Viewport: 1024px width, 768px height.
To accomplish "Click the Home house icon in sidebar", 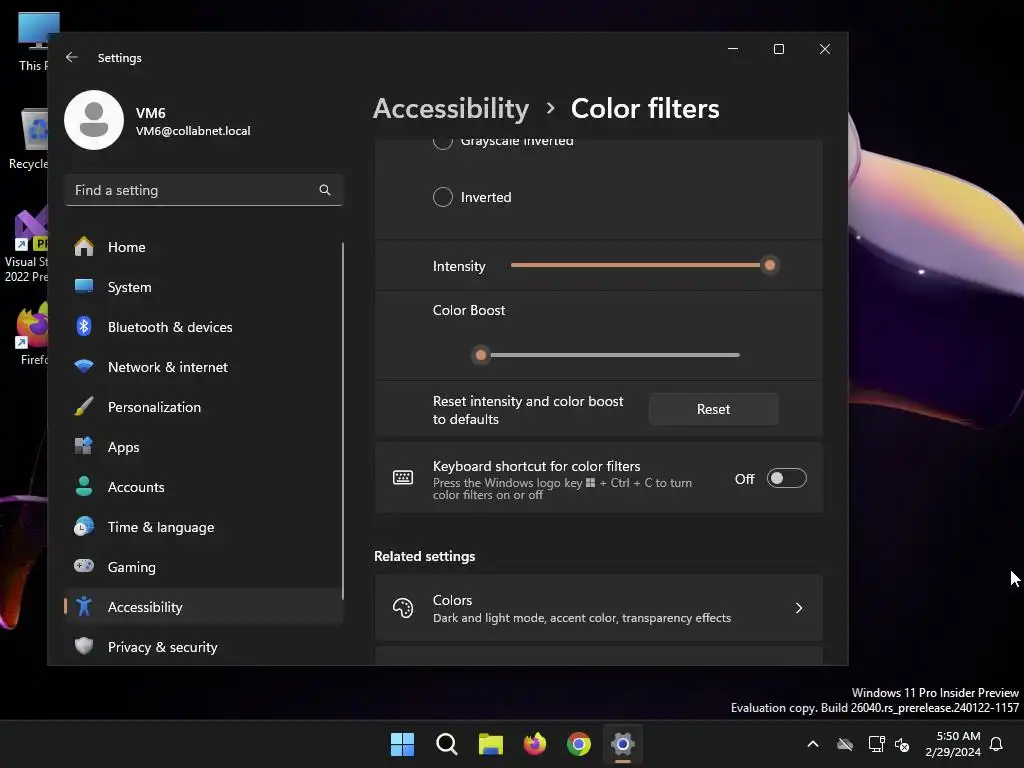I will coord(84,247).
